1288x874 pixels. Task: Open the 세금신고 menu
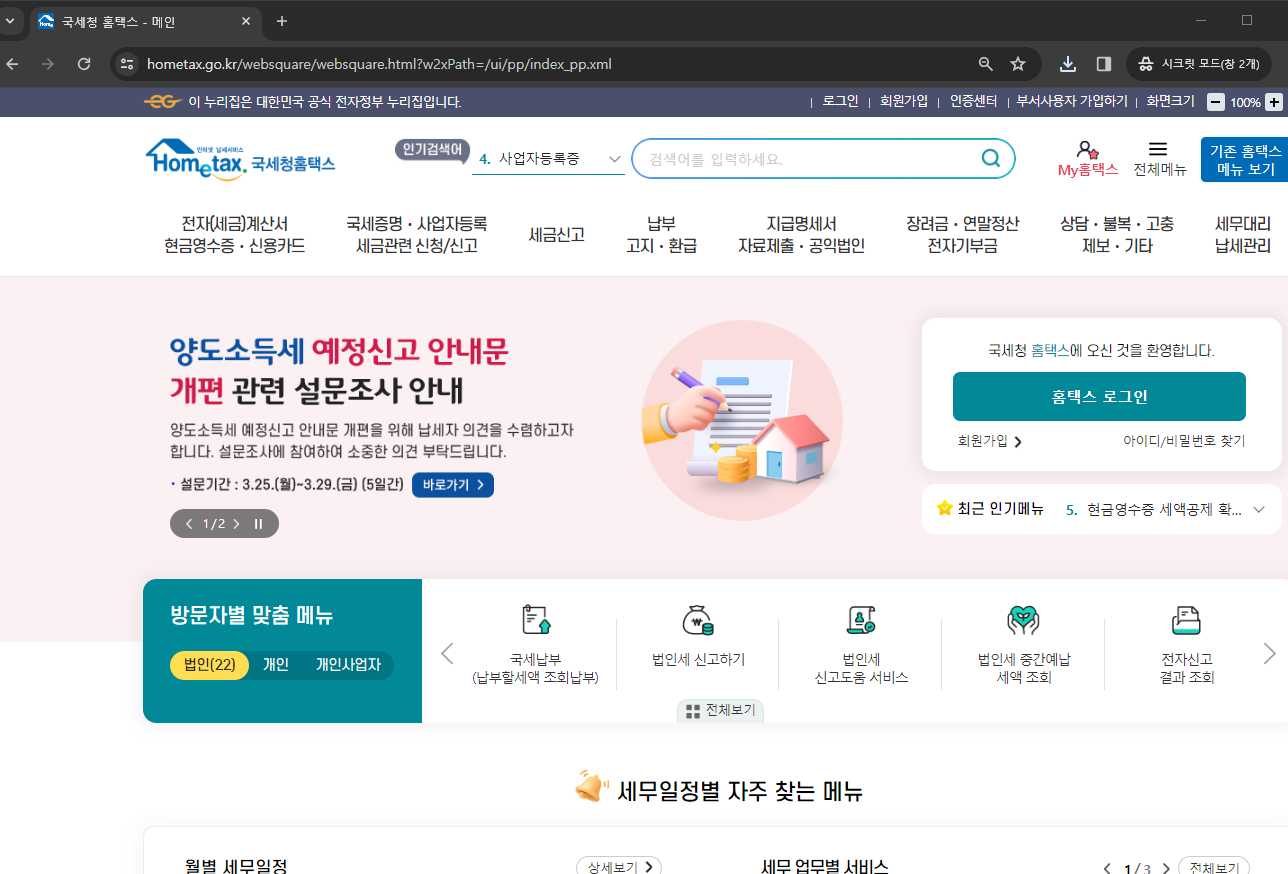pyautogui.click(x=556, y=235)
